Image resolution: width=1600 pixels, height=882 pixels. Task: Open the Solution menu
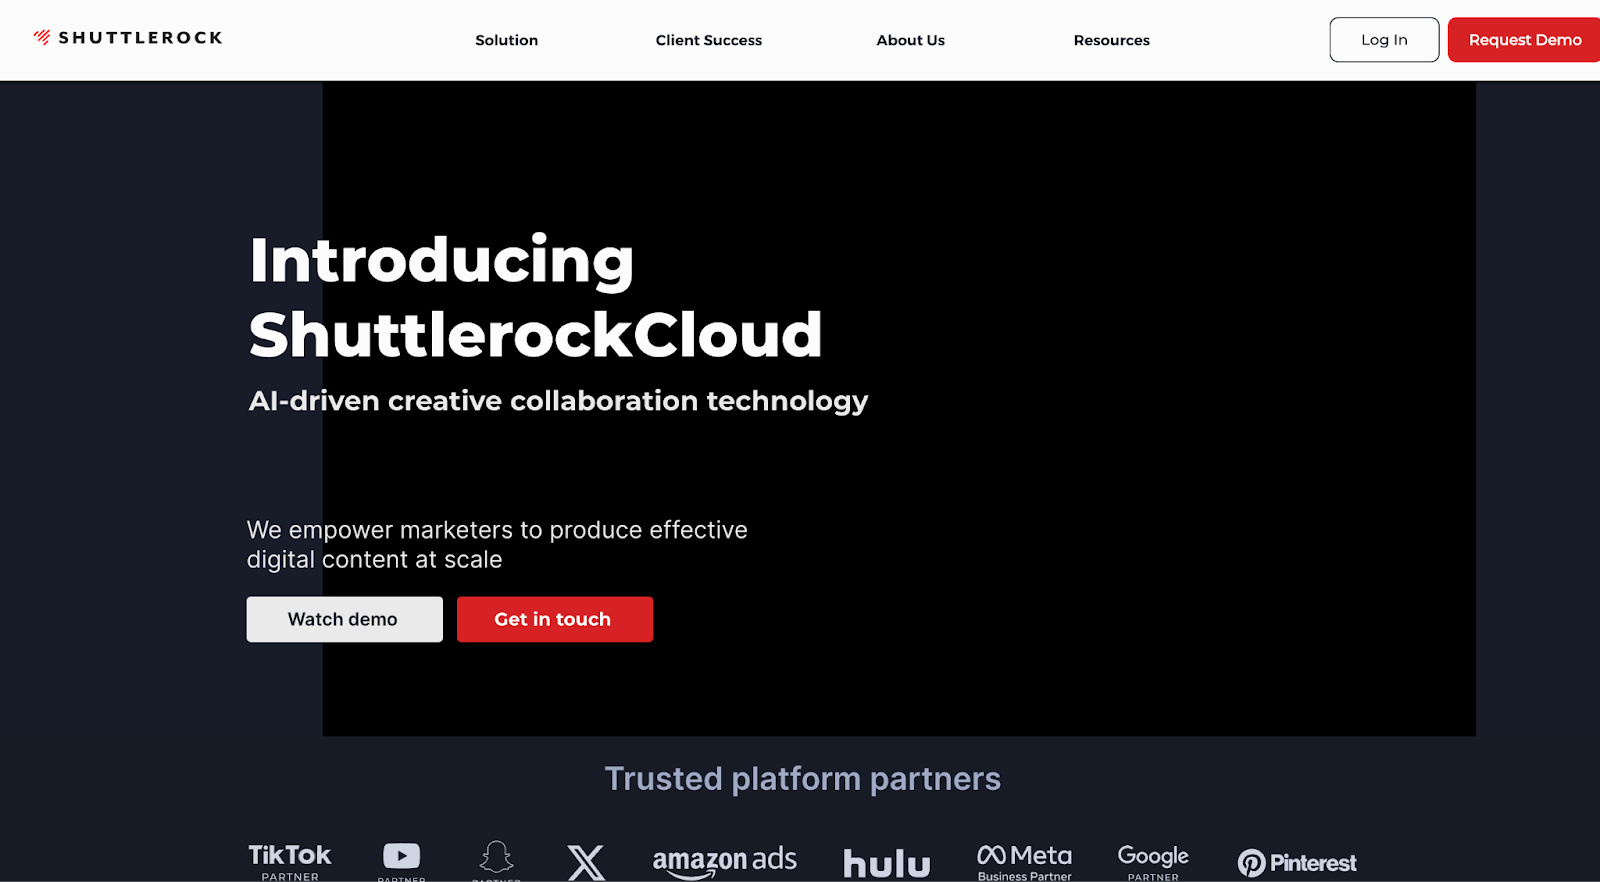pos(507,40)
